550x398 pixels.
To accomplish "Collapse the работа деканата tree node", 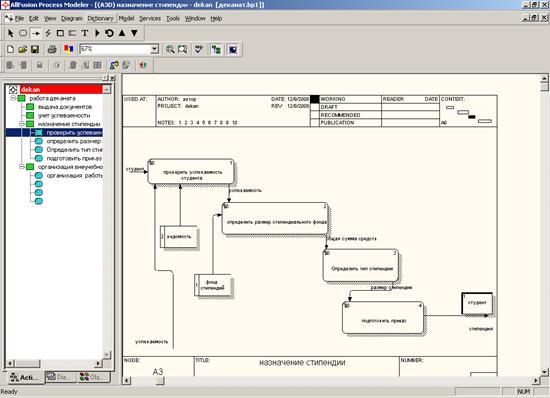I will point(13,98).
